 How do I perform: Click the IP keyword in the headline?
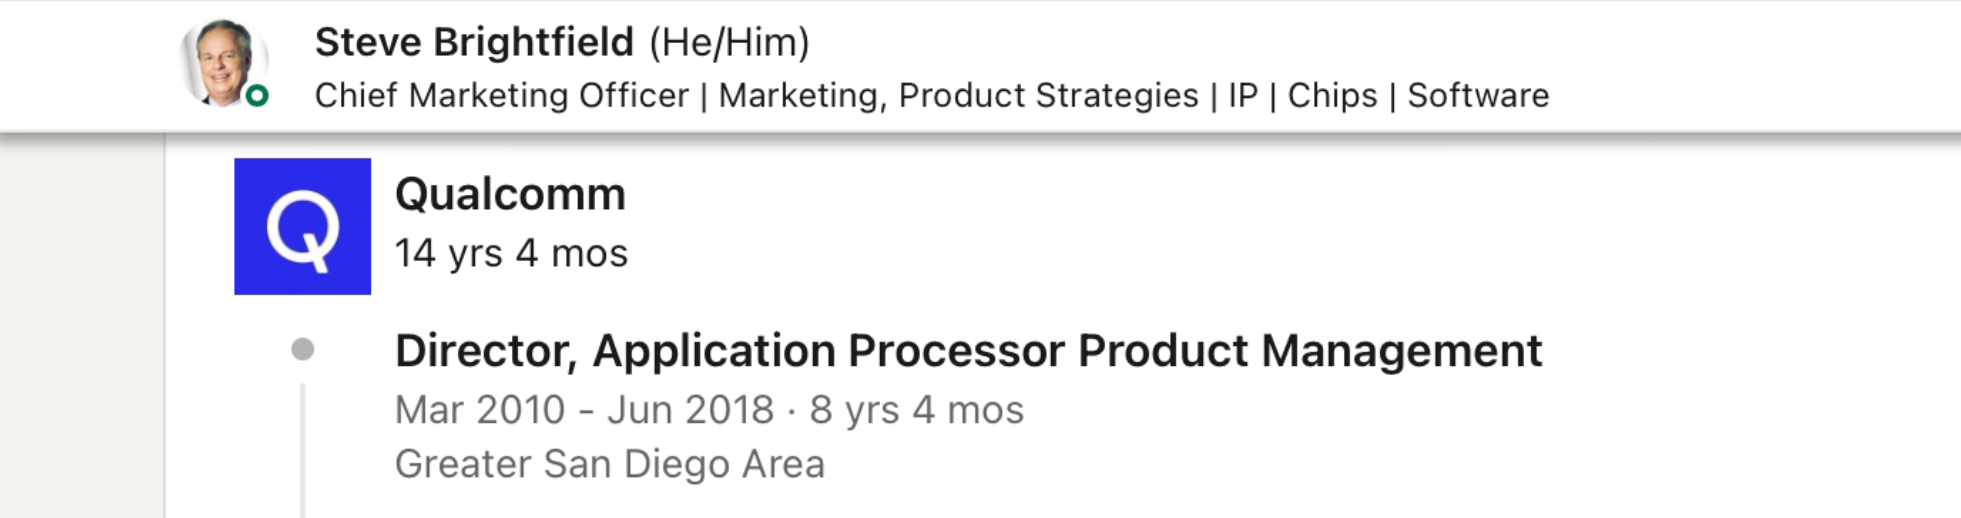pos(1243,95)
